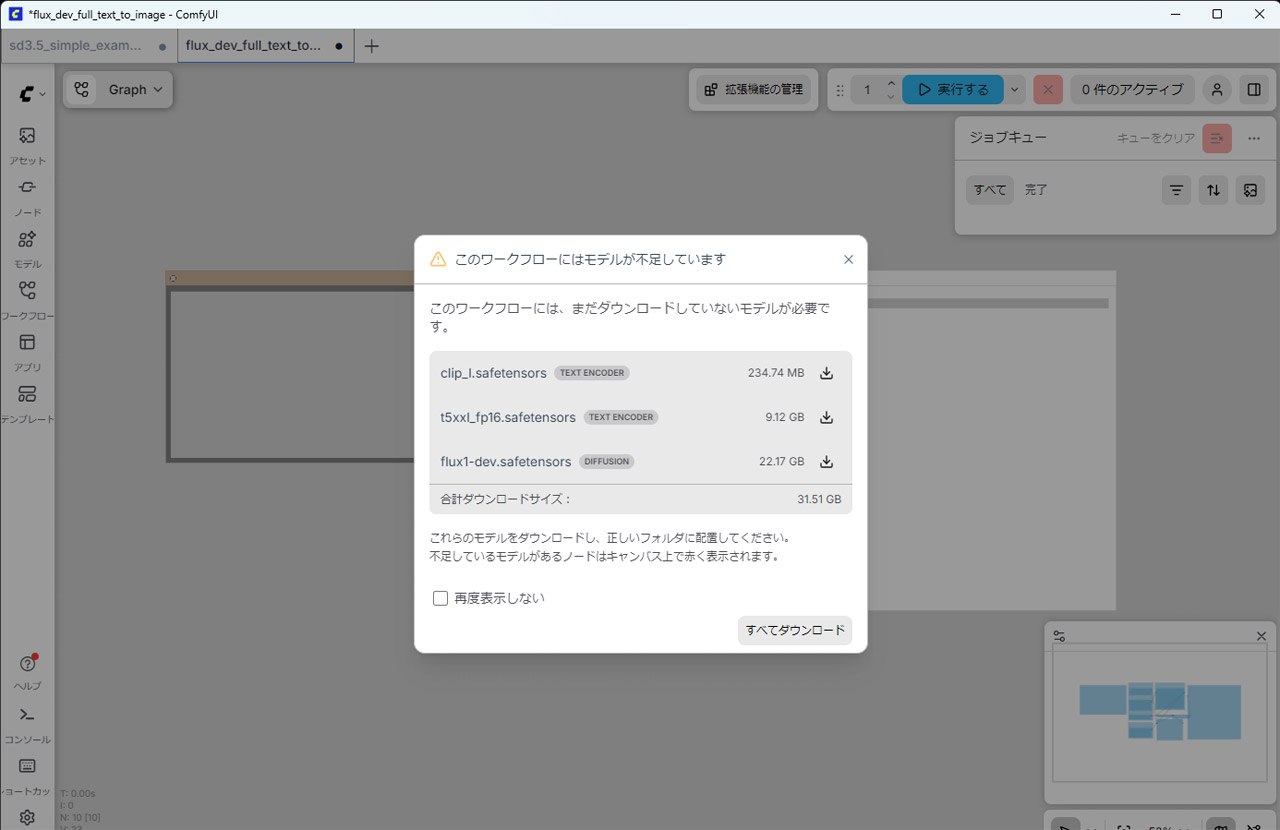Open the ワークフロー (Workflows) sidebar panel
Viewport: 1280px width, 830px height.
click(27, 300)
